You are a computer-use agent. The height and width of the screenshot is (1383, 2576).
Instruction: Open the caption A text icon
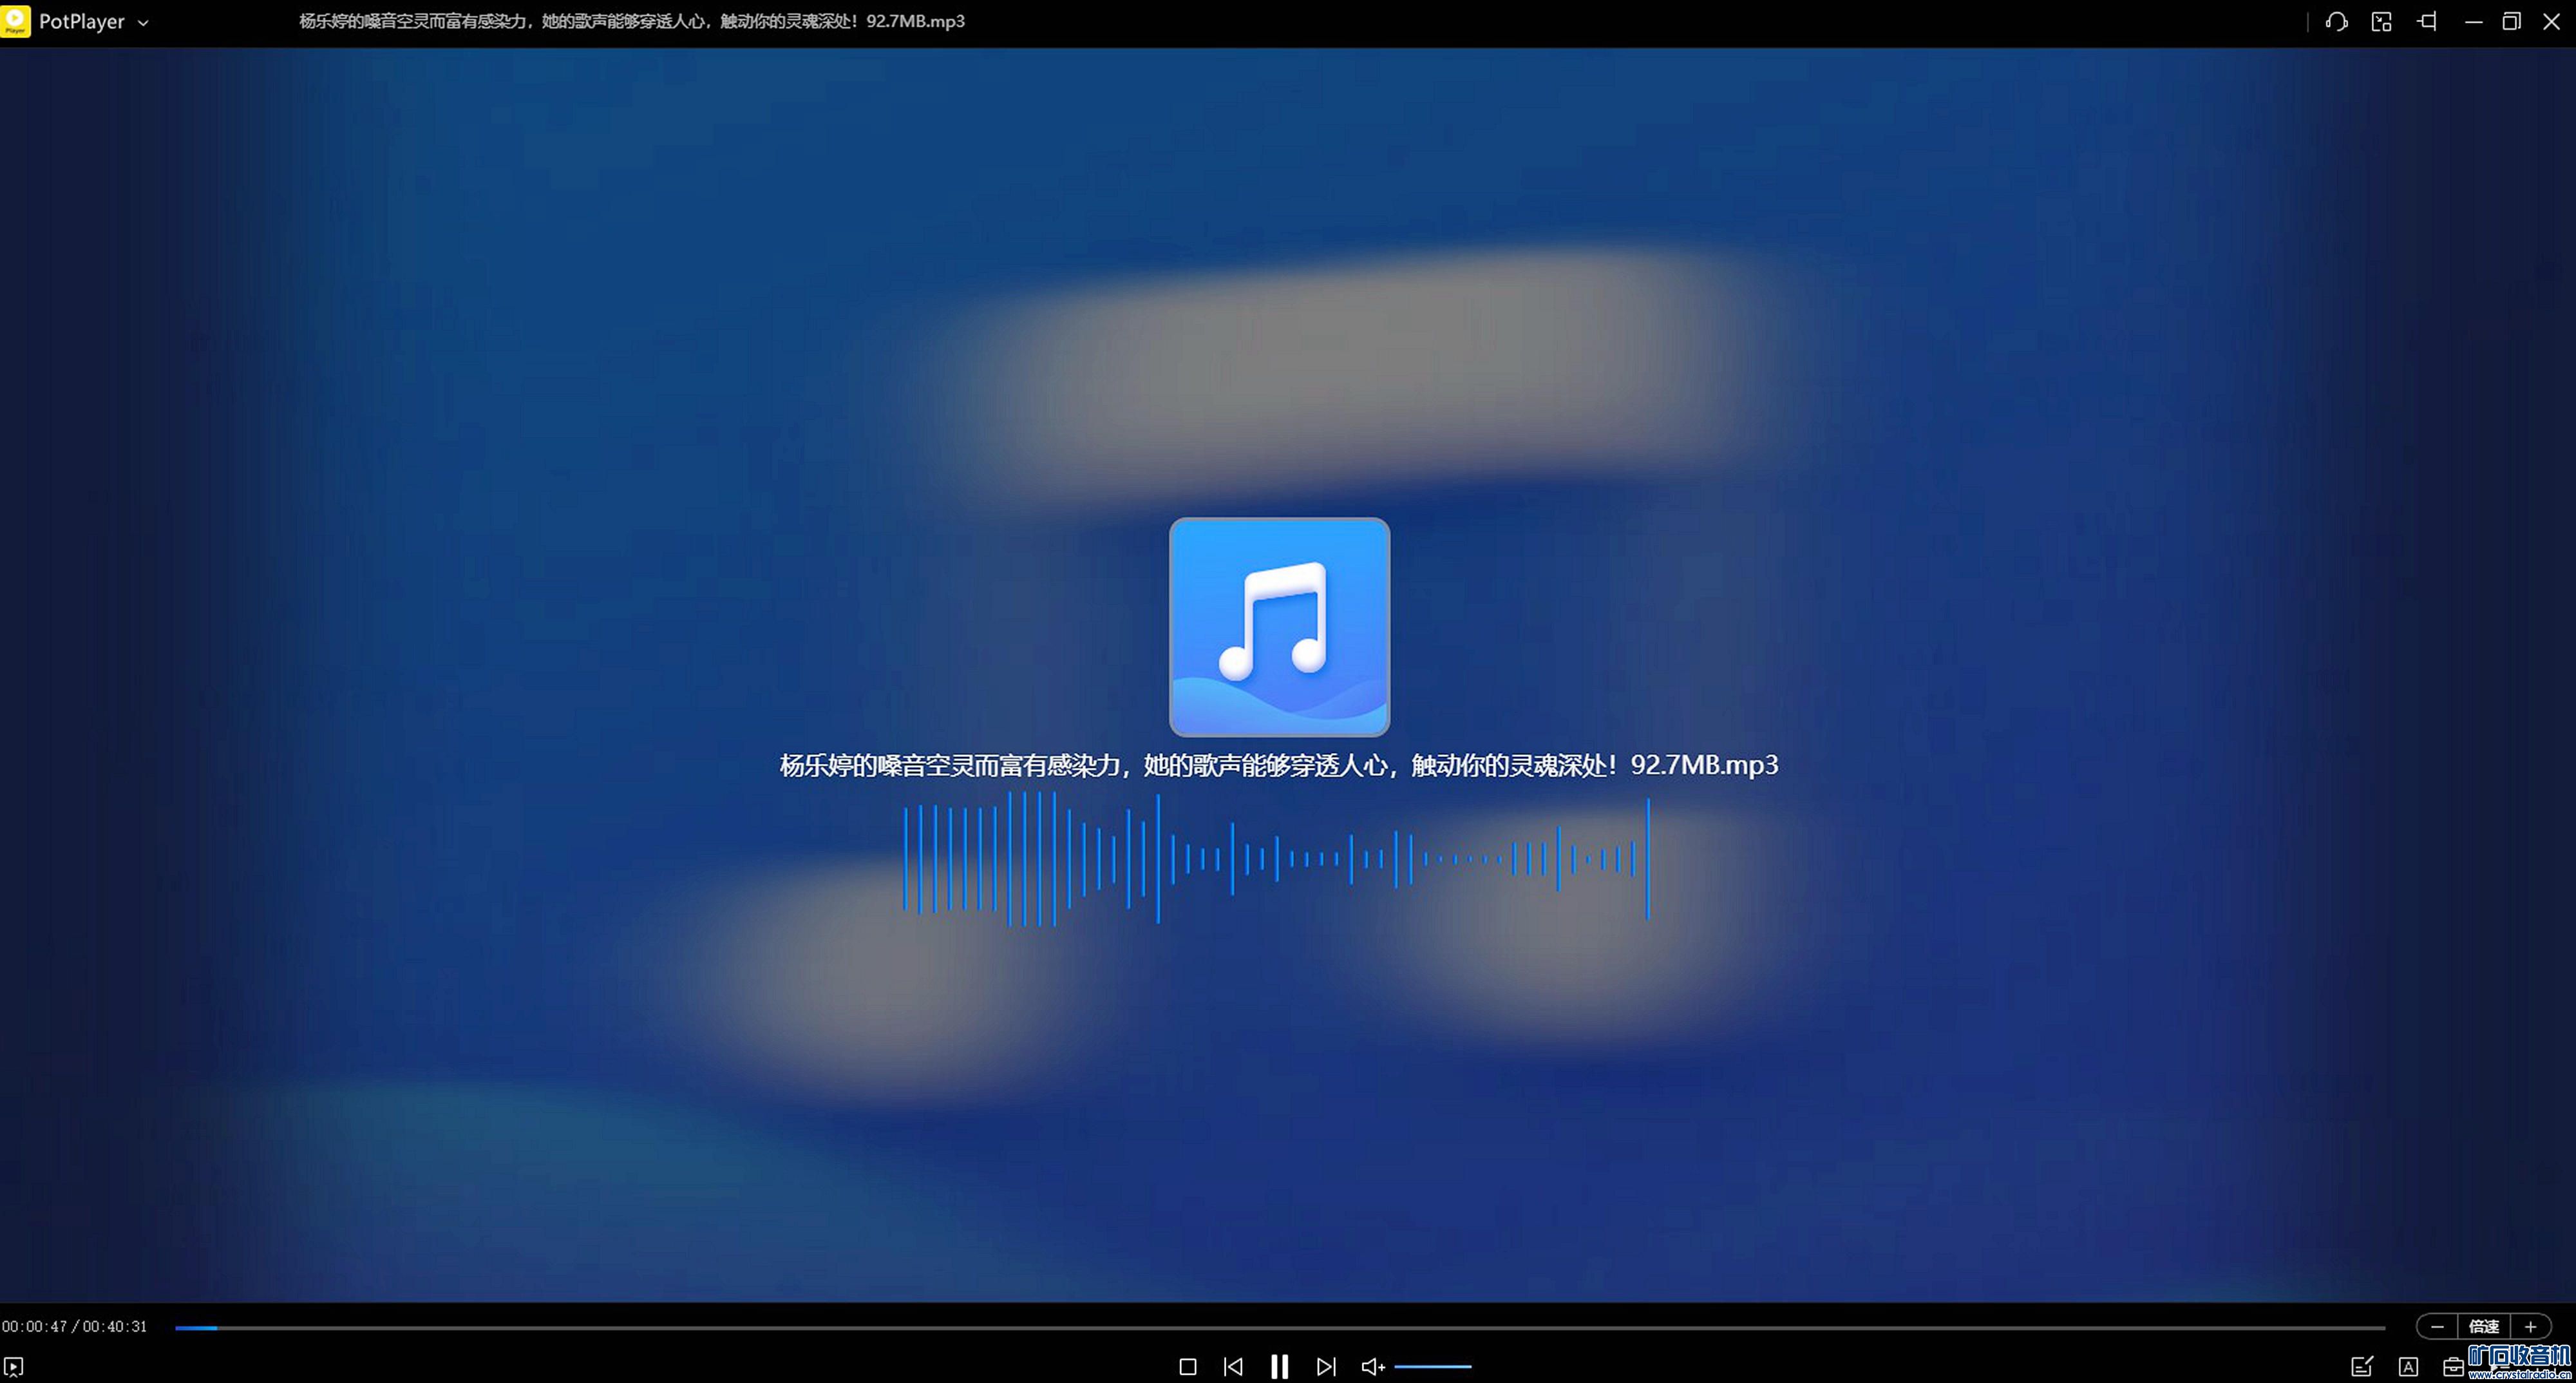pyautogui.click(x=2408, y=1367)
